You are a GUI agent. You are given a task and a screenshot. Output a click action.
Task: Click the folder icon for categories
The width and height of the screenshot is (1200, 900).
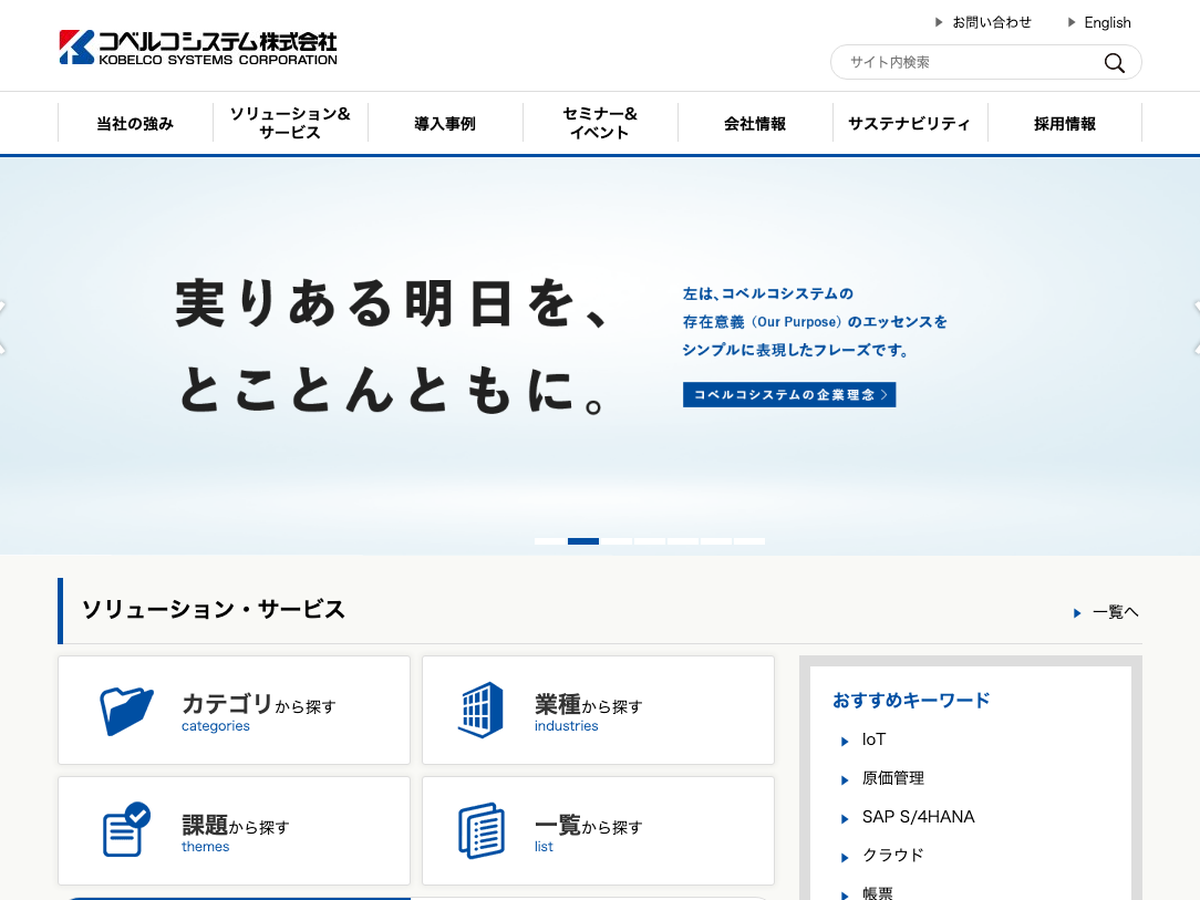(127, 711)
